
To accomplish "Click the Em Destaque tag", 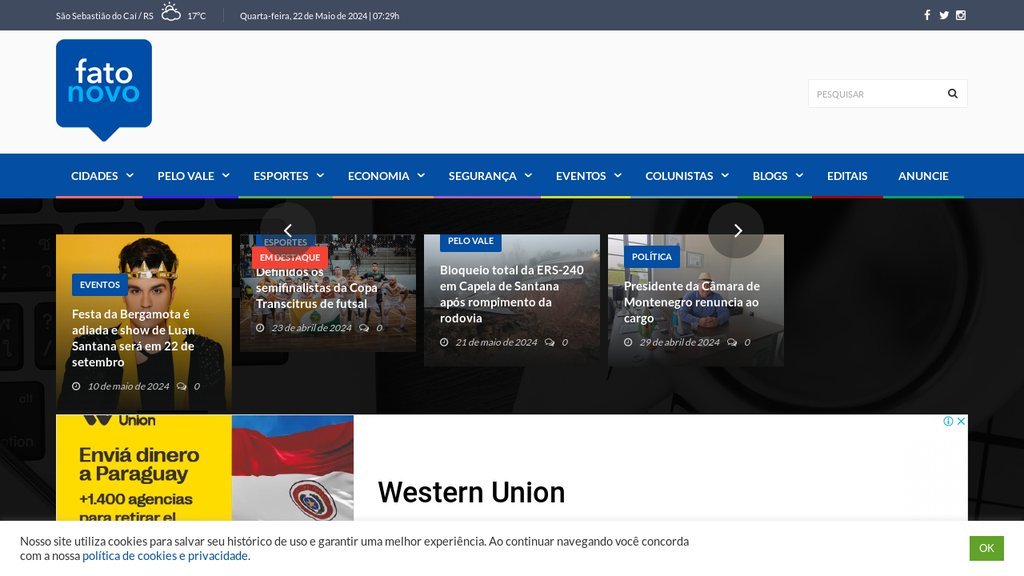I will (290, 257).
